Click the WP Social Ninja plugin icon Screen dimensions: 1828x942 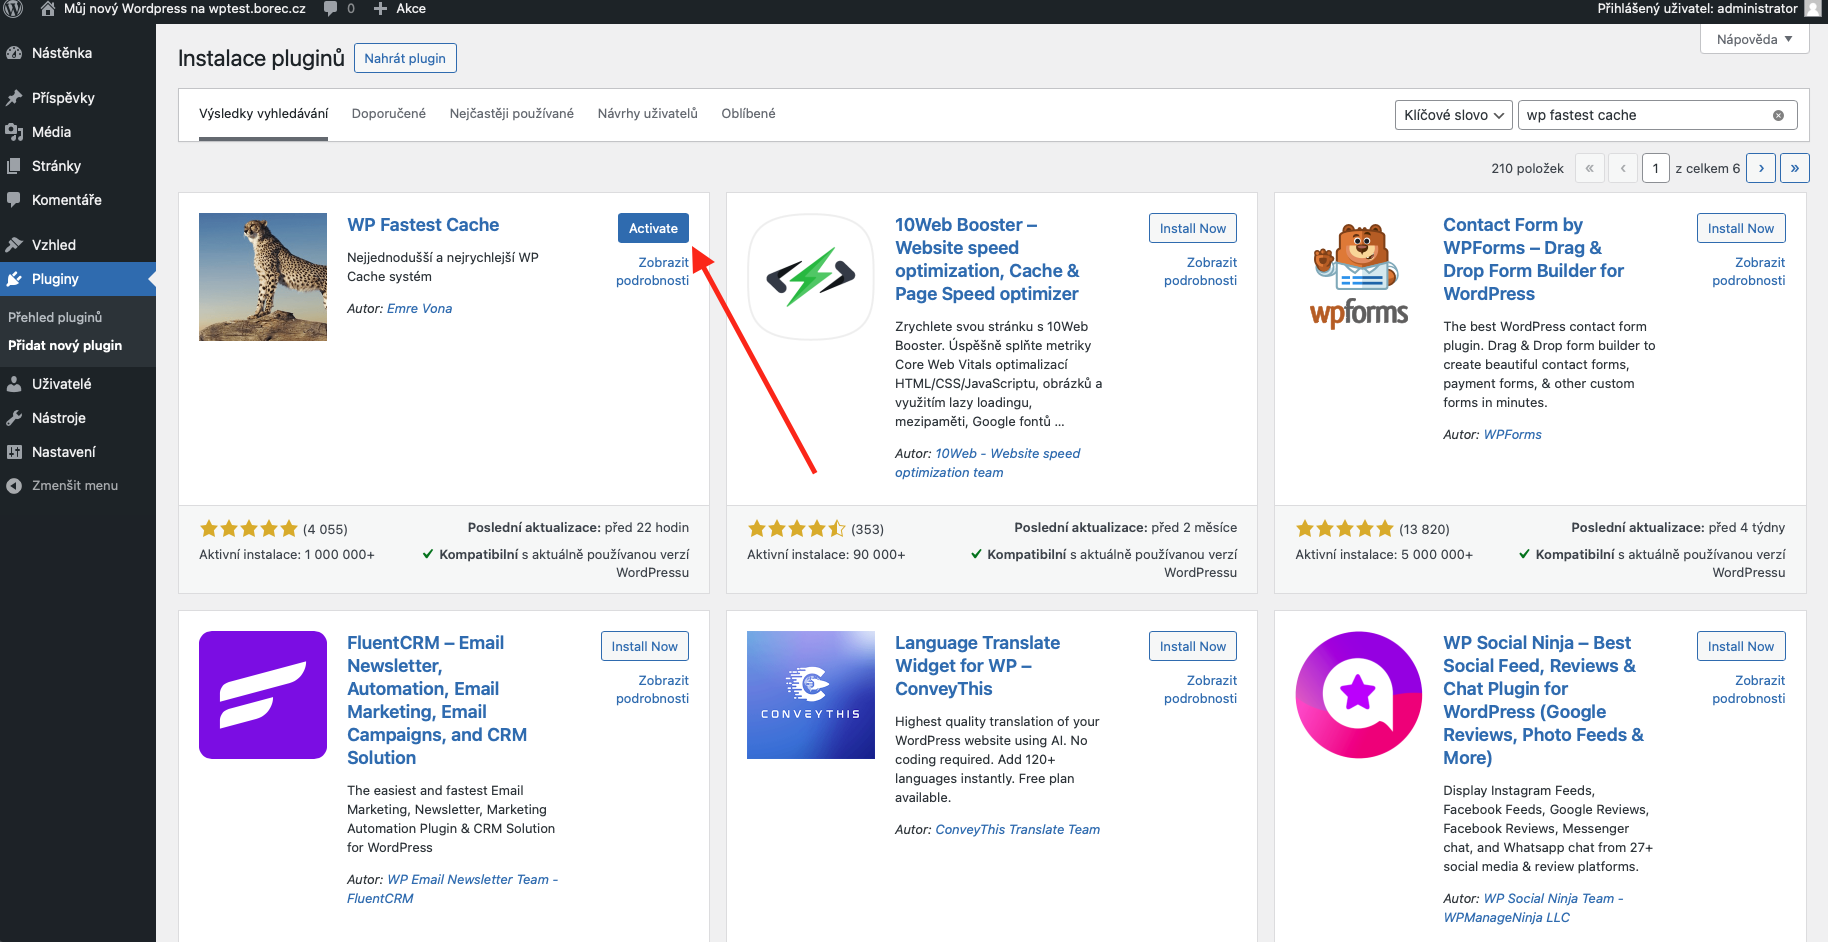pyautogui.click(x=1359, y=695)
